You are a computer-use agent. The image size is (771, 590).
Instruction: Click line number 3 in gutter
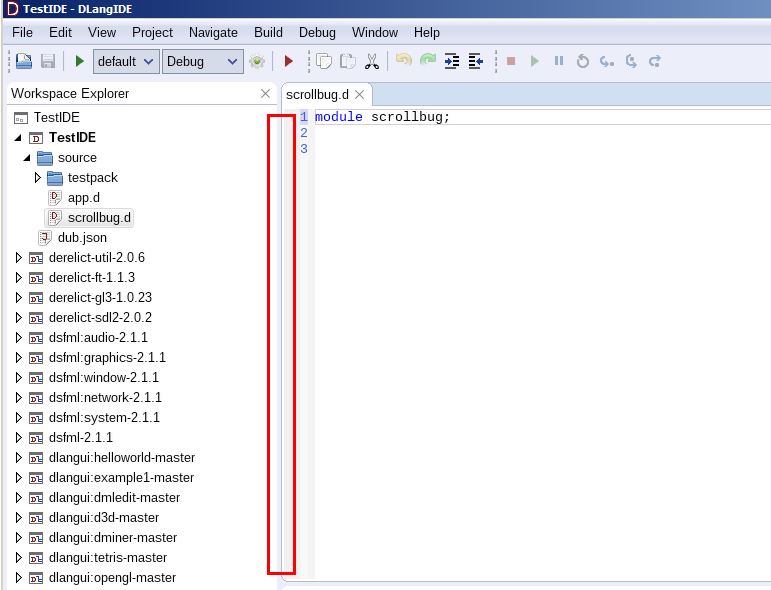tap(304, 148)
